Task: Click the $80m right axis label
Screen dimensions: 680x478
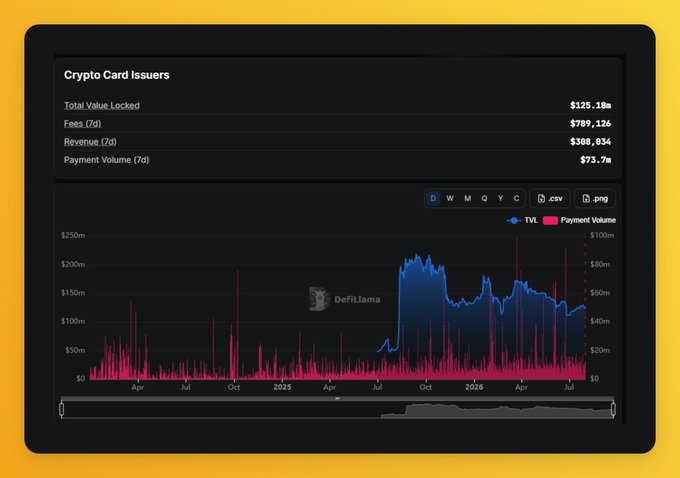Action: pos(600,264)
